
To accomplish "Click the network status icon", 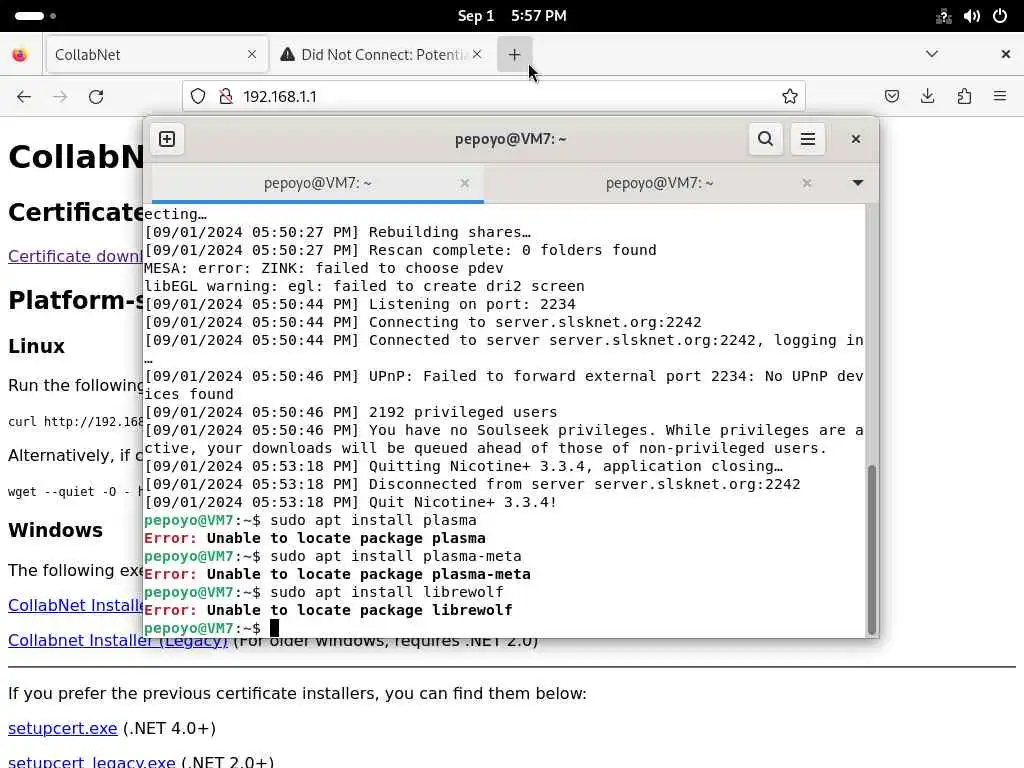I will (x=944, y=16).
